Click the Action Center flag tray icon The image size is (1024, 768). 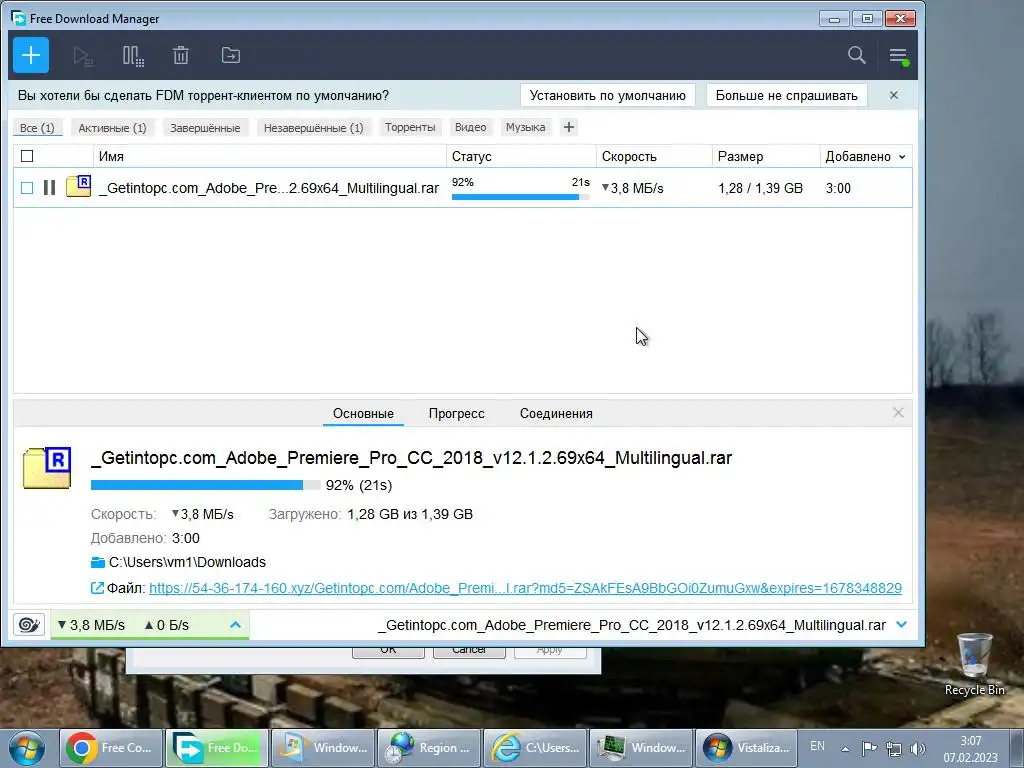point(869,748)
